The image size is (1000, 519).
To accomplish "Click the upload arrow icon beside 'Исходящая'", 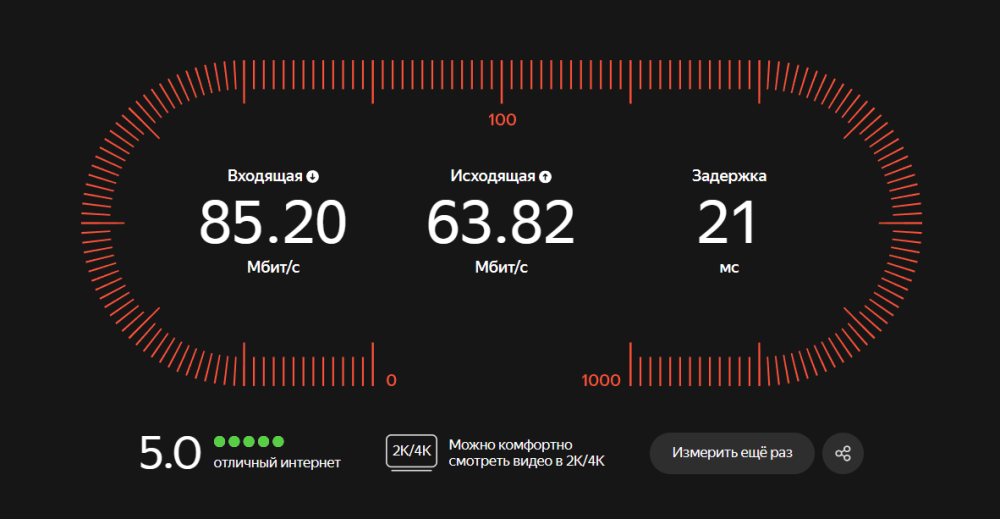I will (545, 177).
